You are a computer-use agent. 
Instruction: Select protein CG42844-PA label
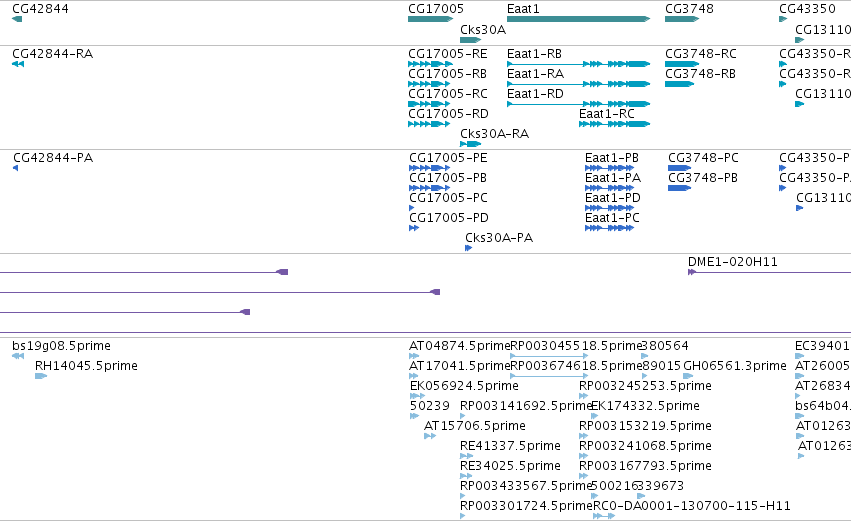point(53,158)
